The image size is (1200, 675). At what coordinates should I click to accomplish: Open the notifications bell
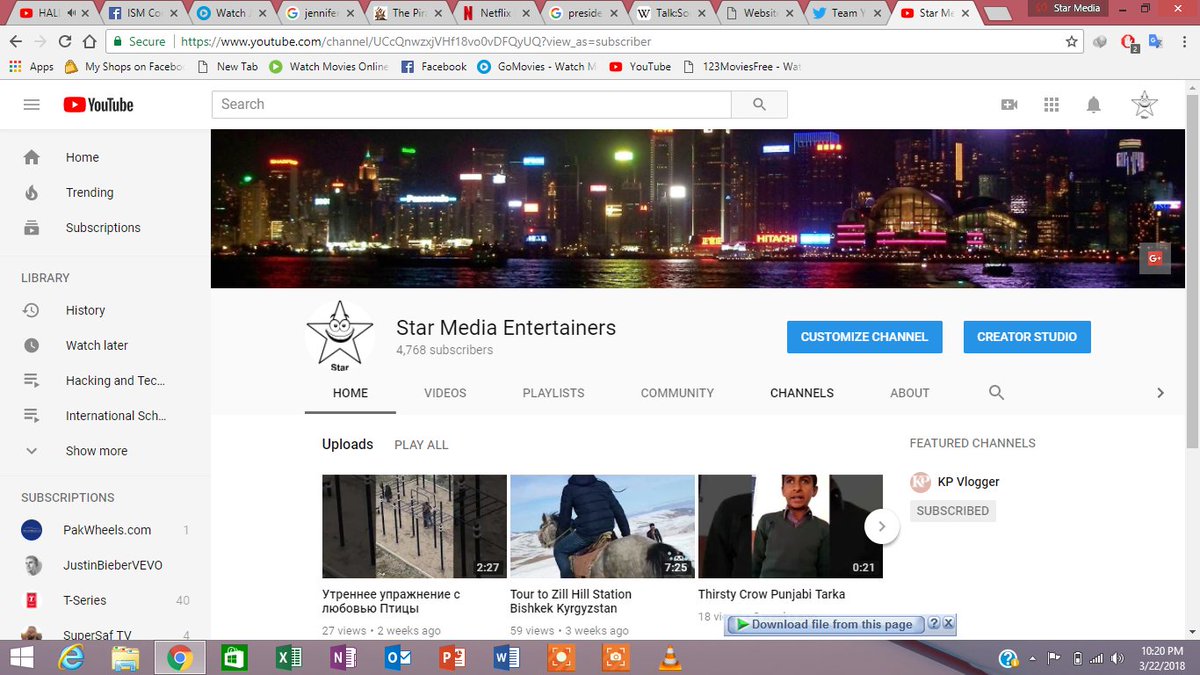pyautogui.click(x=1094, y=105)
